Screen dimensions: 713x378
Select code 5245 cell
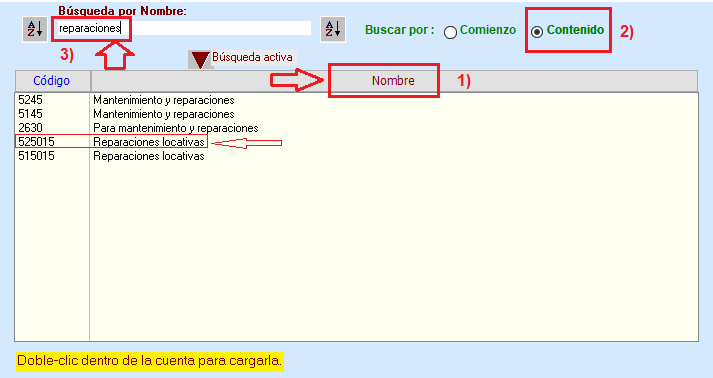(x=30, y=100)
